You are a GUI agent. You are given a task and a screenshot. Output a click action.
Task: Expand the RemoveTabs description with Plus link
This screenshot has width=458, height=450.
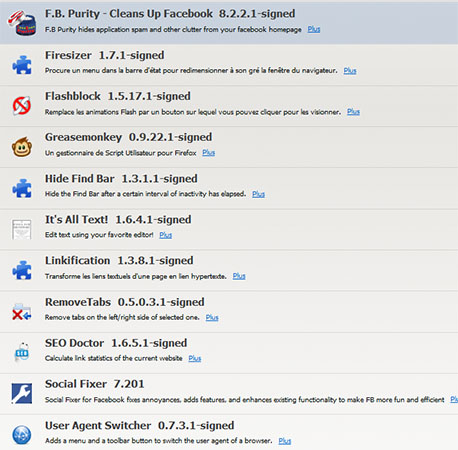[x=212, y=317]
